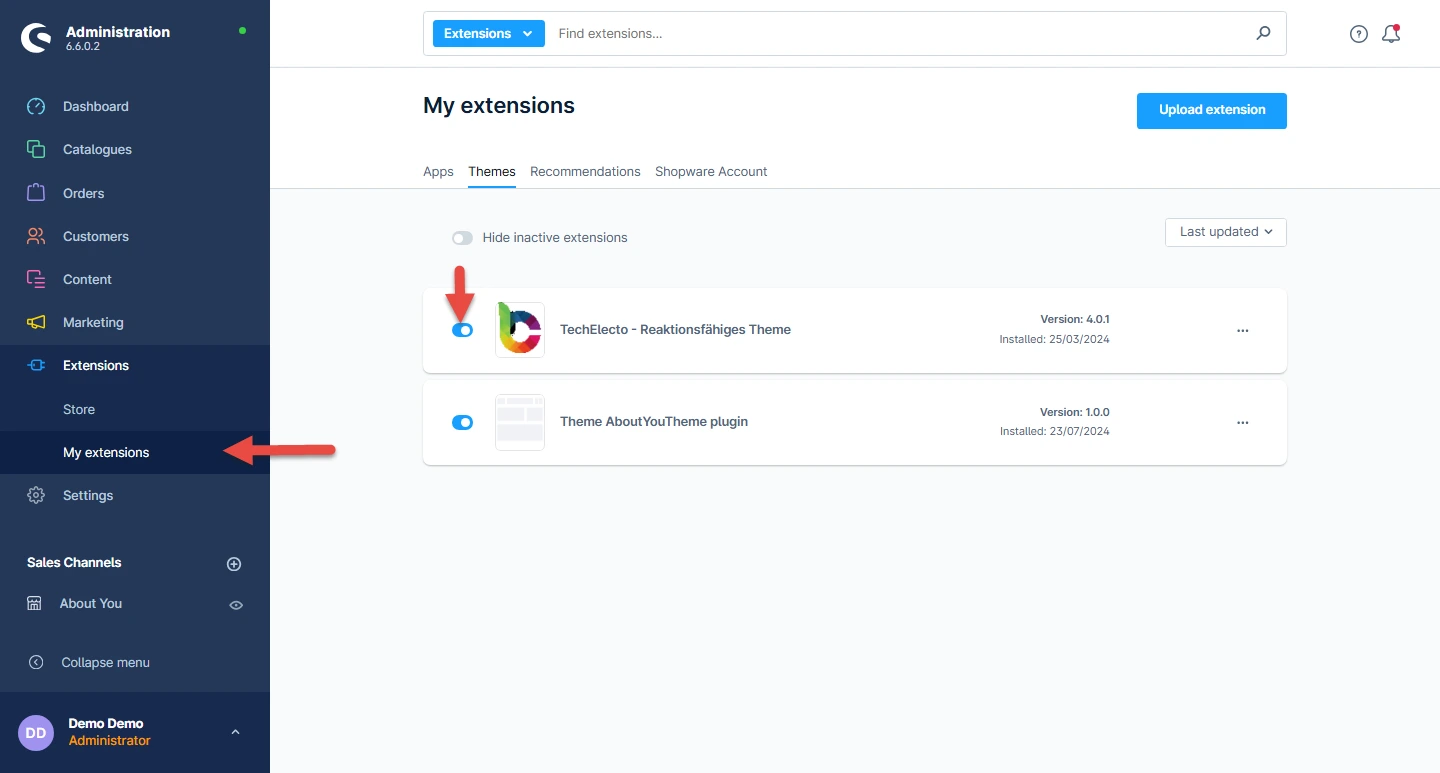The image size is (1440, 773).
Task: Expand the Demo Demo user menu
Action: click(235, 732)
